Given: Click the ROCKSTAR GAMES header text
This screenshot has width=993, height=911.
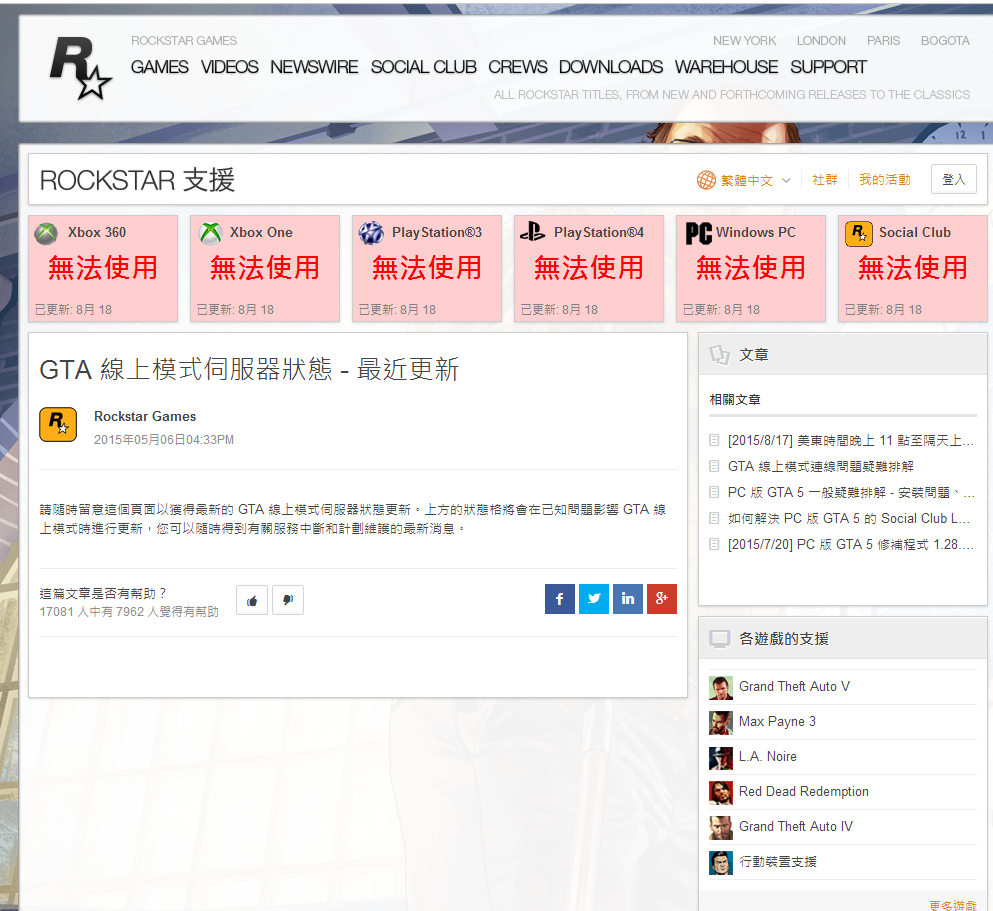Looking at the screenshot, I should point(184,41).
